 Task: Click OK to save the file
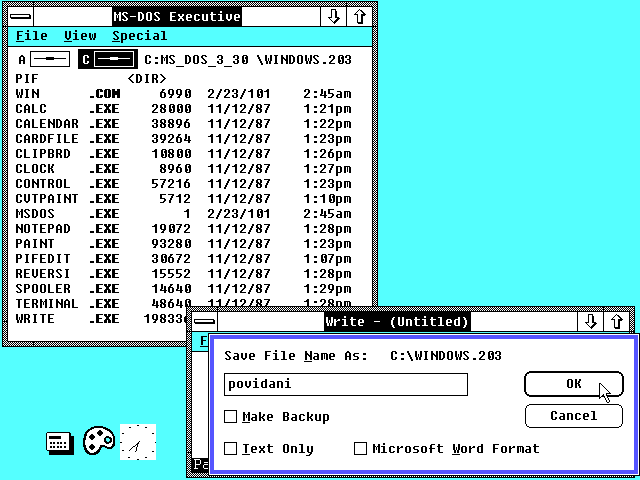573,384
